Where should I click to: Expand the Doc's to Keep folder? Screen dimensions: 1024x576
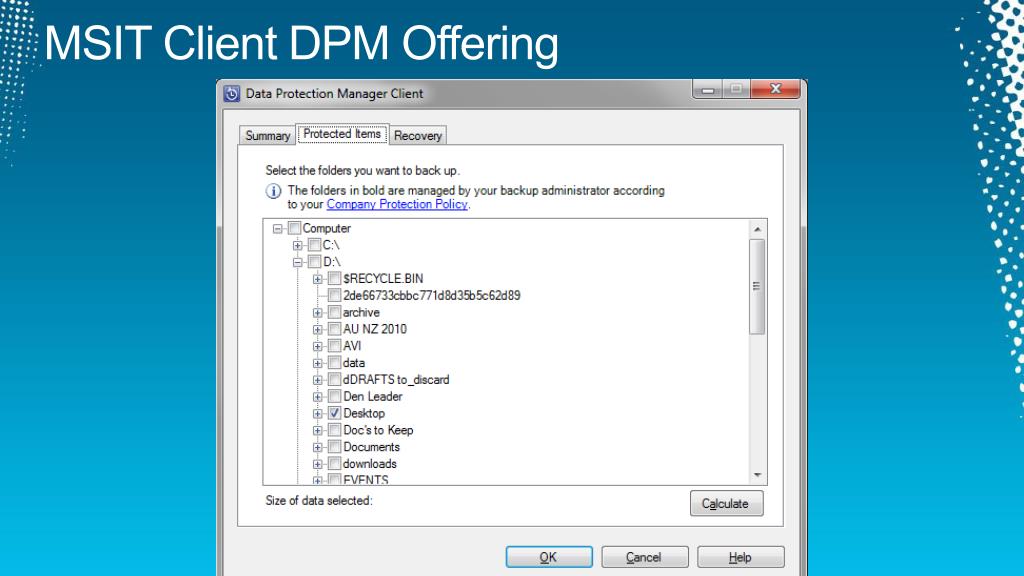[x=317, y=430]
